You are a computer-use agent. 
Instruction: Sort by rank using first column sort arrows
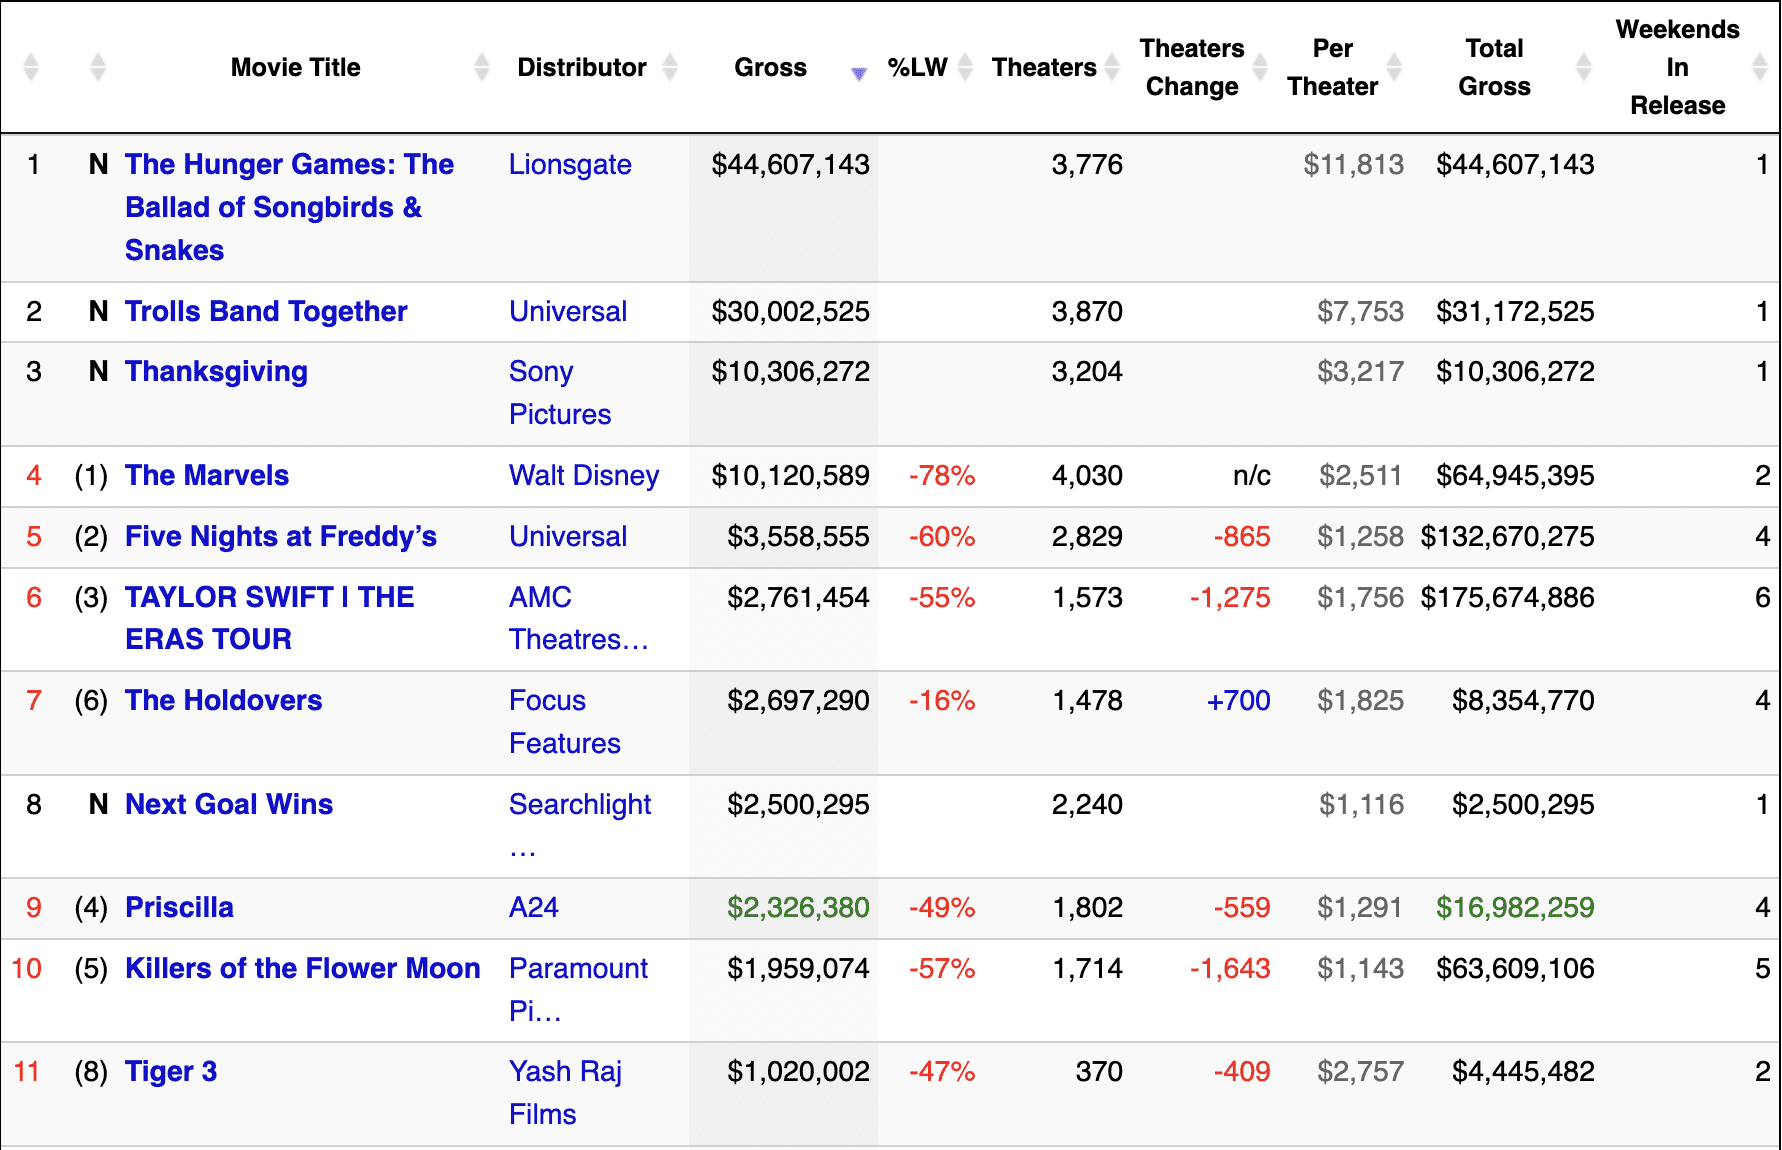click(x=31, y=67)
